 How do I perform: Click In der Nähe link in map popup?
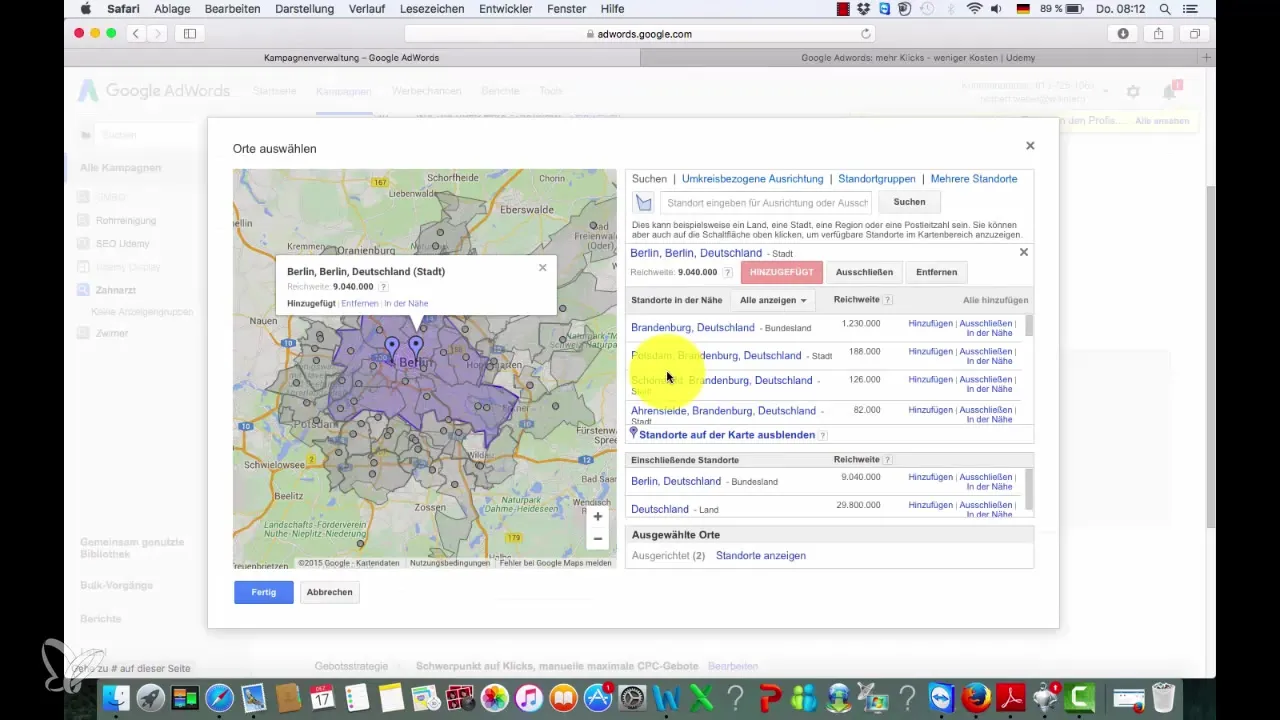tap(406, 303)
